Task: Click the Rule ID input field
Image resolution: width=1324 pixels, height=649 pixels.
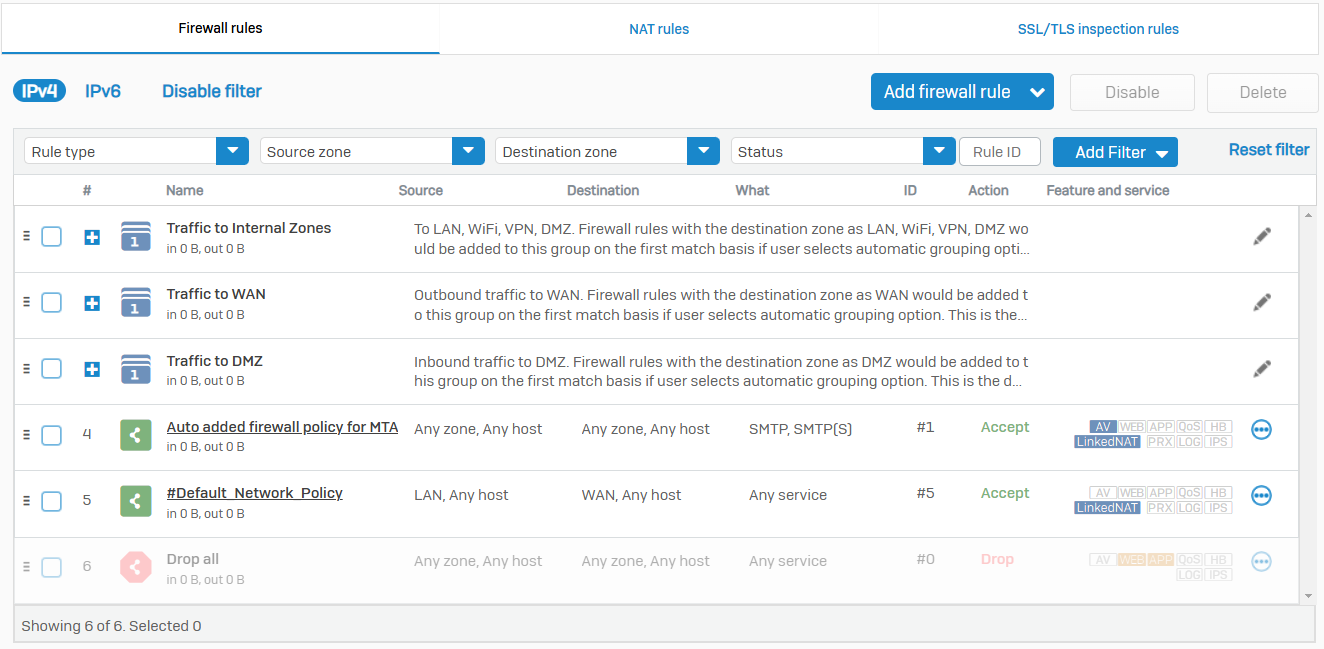Action: (999, 152)
